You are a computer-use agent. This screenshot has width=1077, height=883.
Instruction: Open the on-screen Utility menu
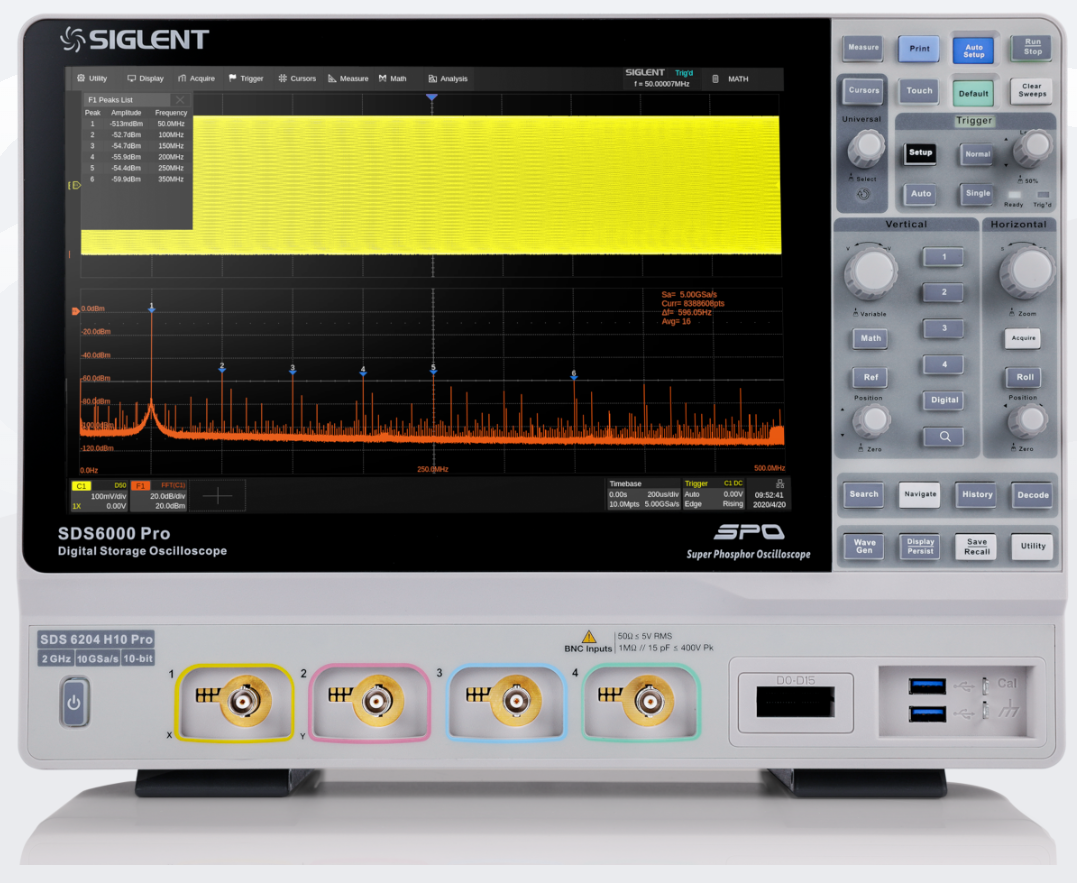pyautogui.click(x=92, y=78)
